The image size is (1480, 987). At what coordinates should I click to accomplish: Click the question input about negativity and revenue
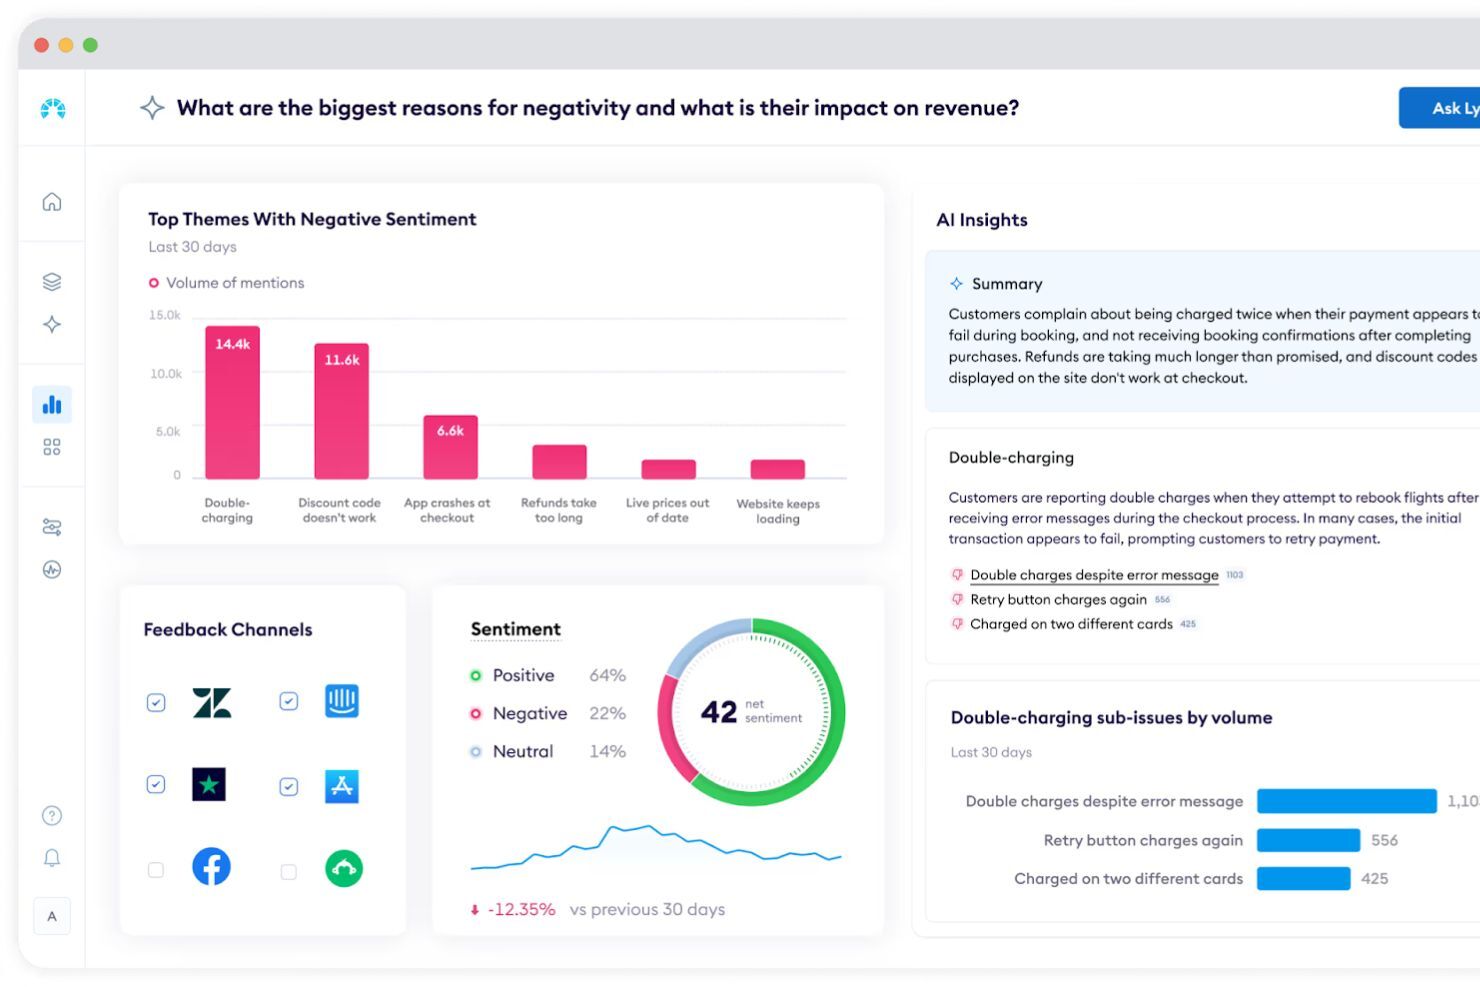[x=598, y=108]
